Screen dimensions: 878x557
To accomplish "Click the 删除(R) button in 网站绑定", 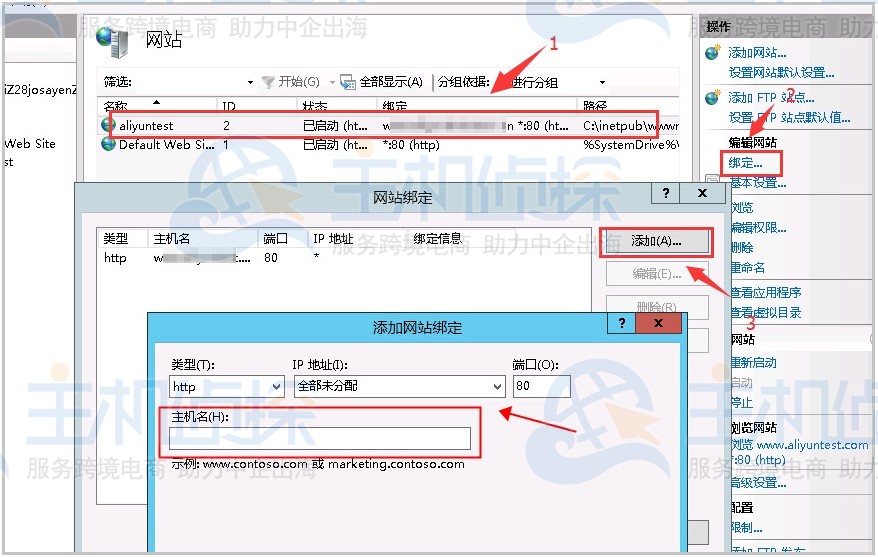I will coord(657,306).
